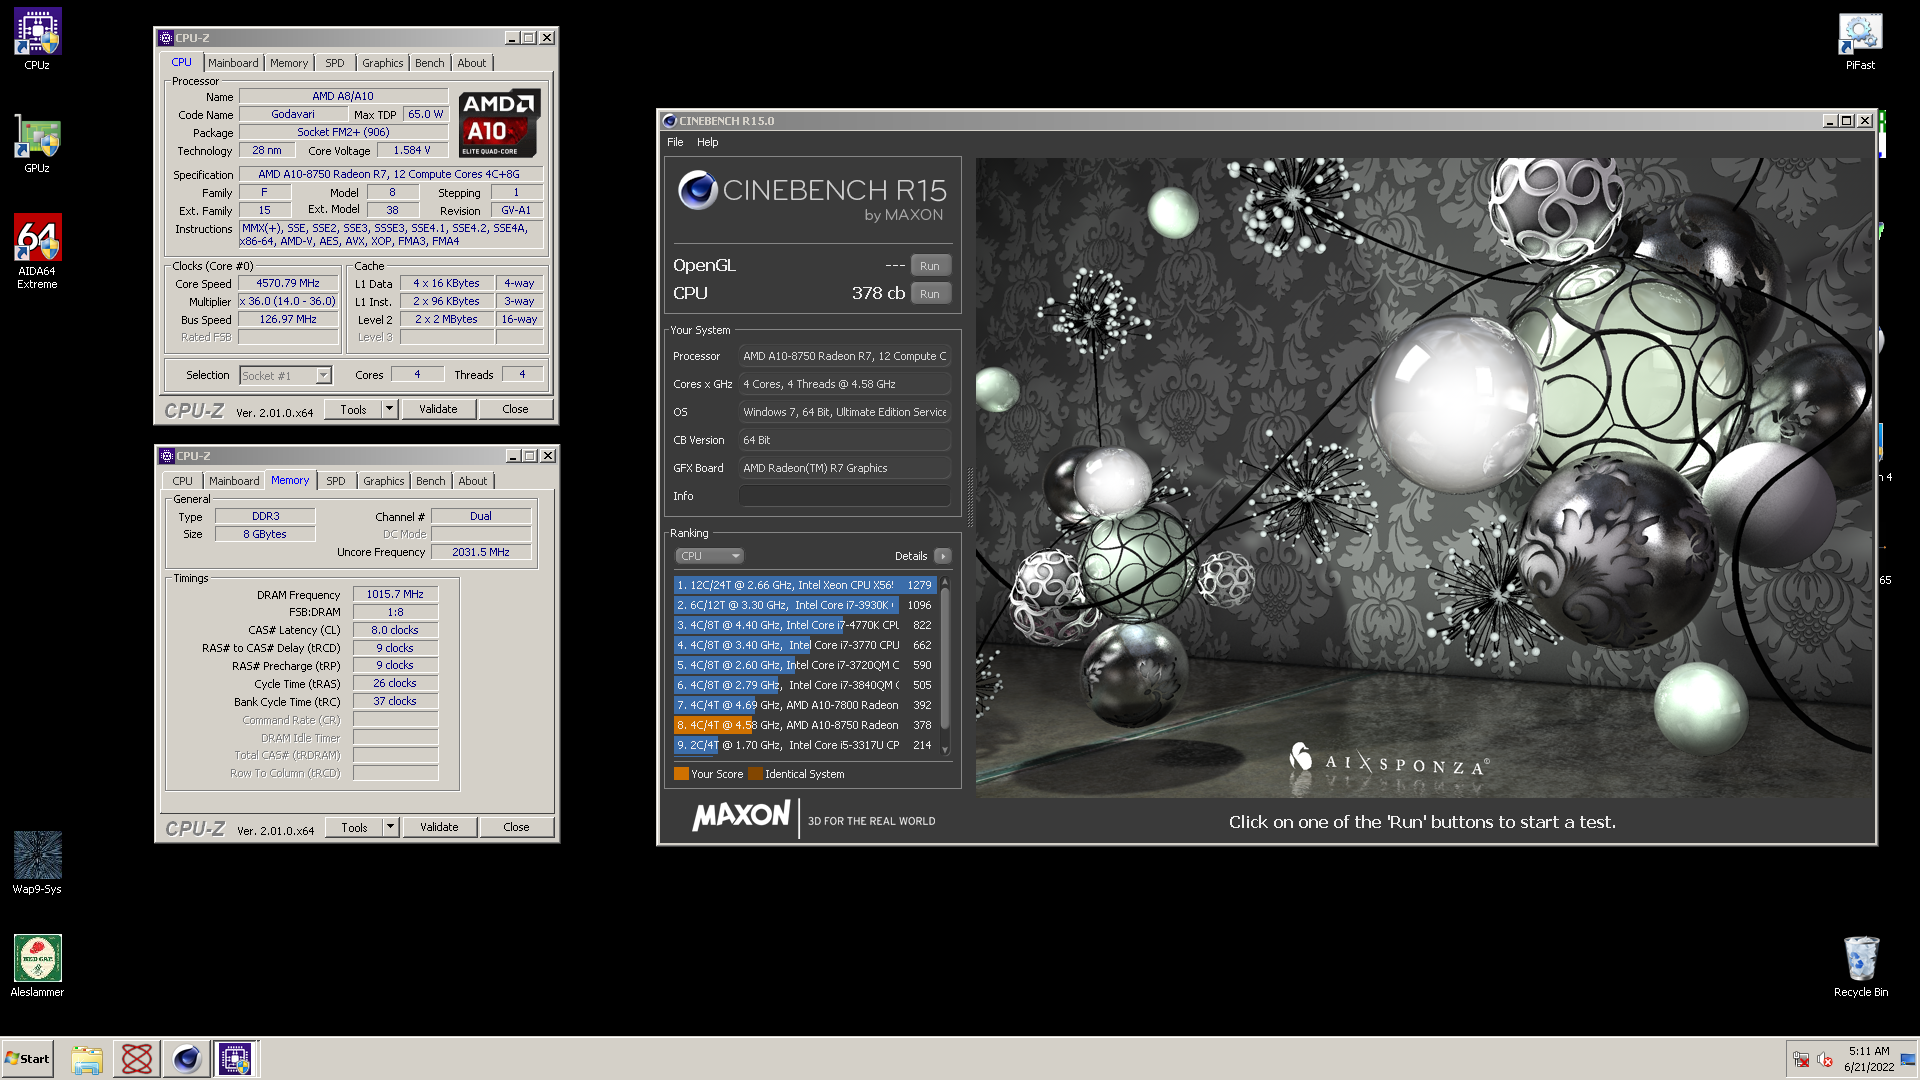The height and width of the screenshot is (1080, 1920).
Task: Select CPU tab in lower CPU-Z window
Action: 183,481
